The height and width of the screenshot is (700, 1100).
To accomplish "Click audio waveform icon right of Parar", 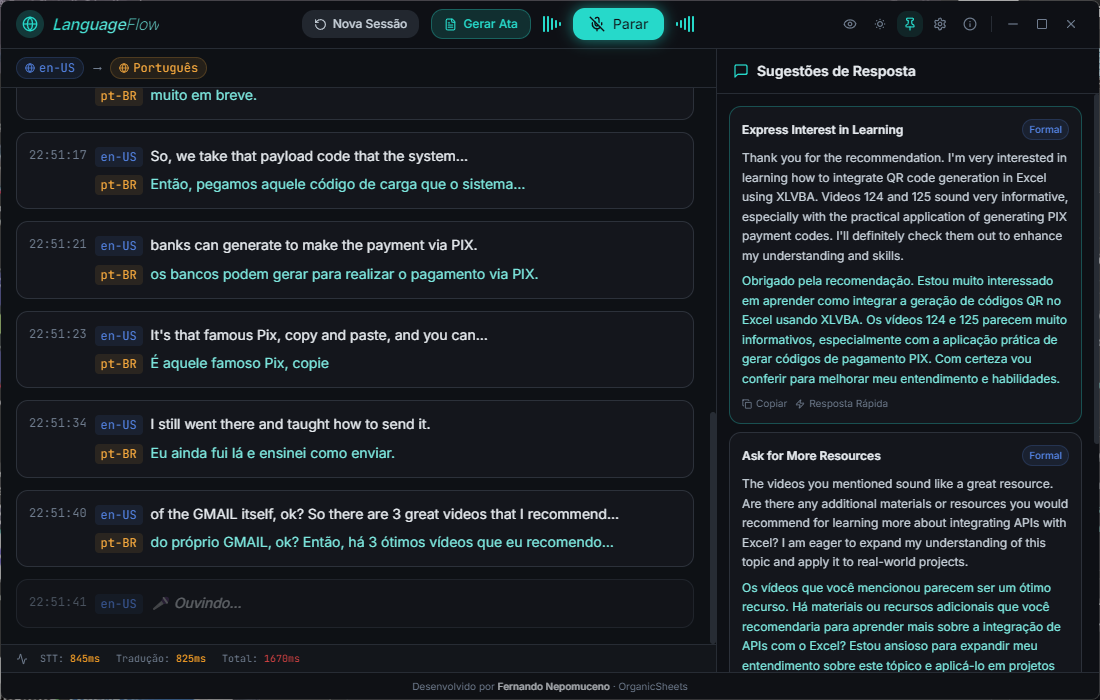I will tap(685, 24).
